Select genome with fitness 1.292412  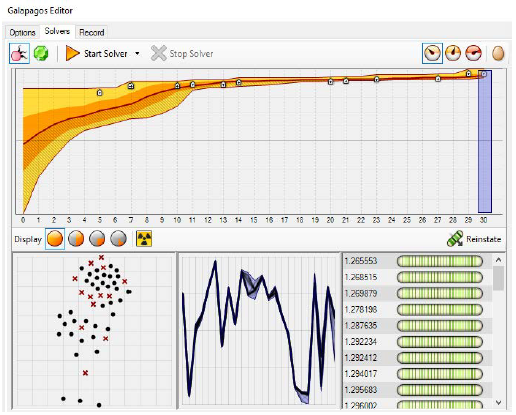[x=418, y=358]
